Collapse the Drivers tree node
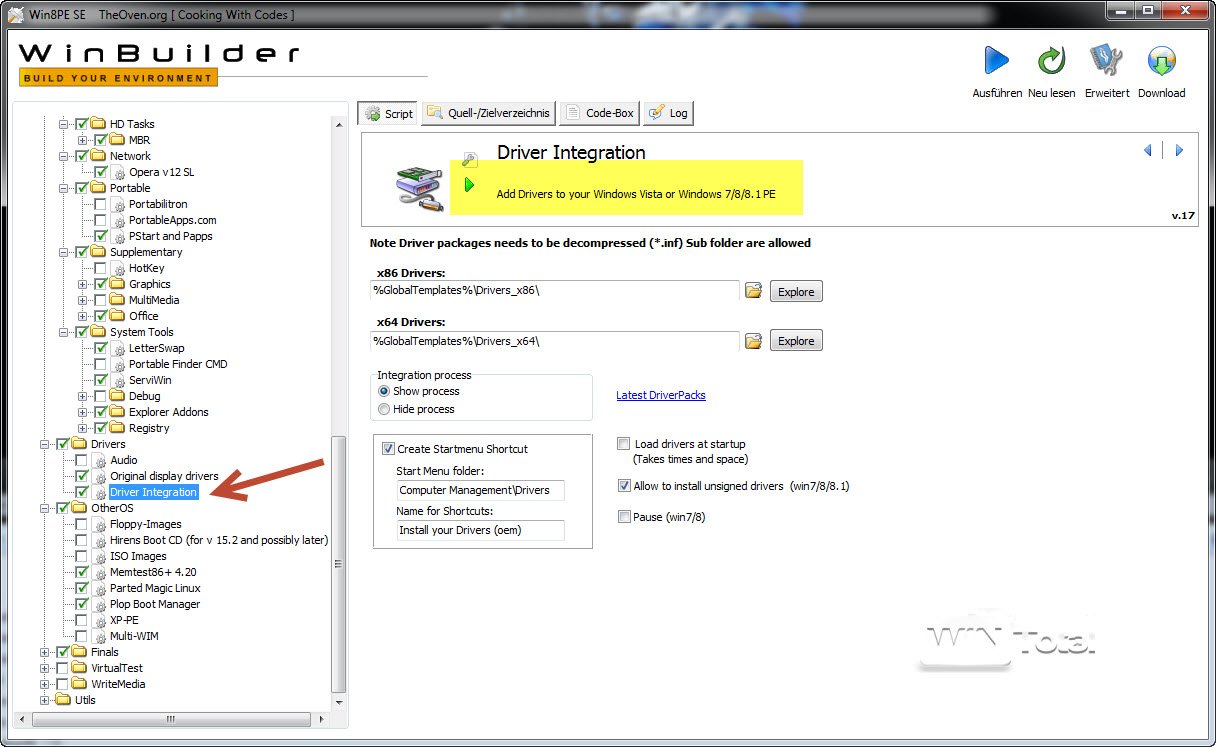Screen dimensions: 1216x747 45,444
